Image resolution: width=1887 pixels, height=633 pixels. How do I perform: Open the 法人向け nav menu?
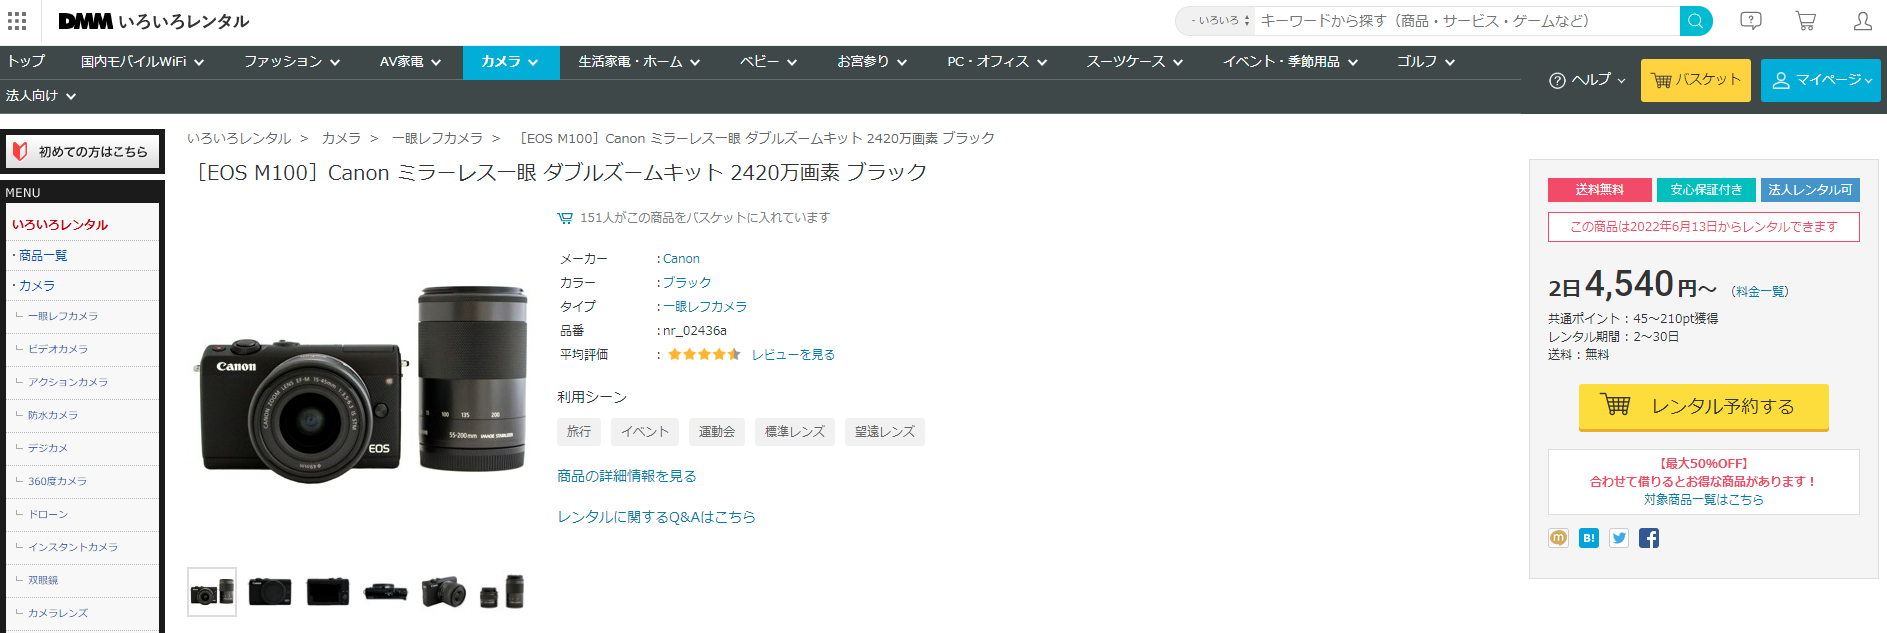point(41,96)
